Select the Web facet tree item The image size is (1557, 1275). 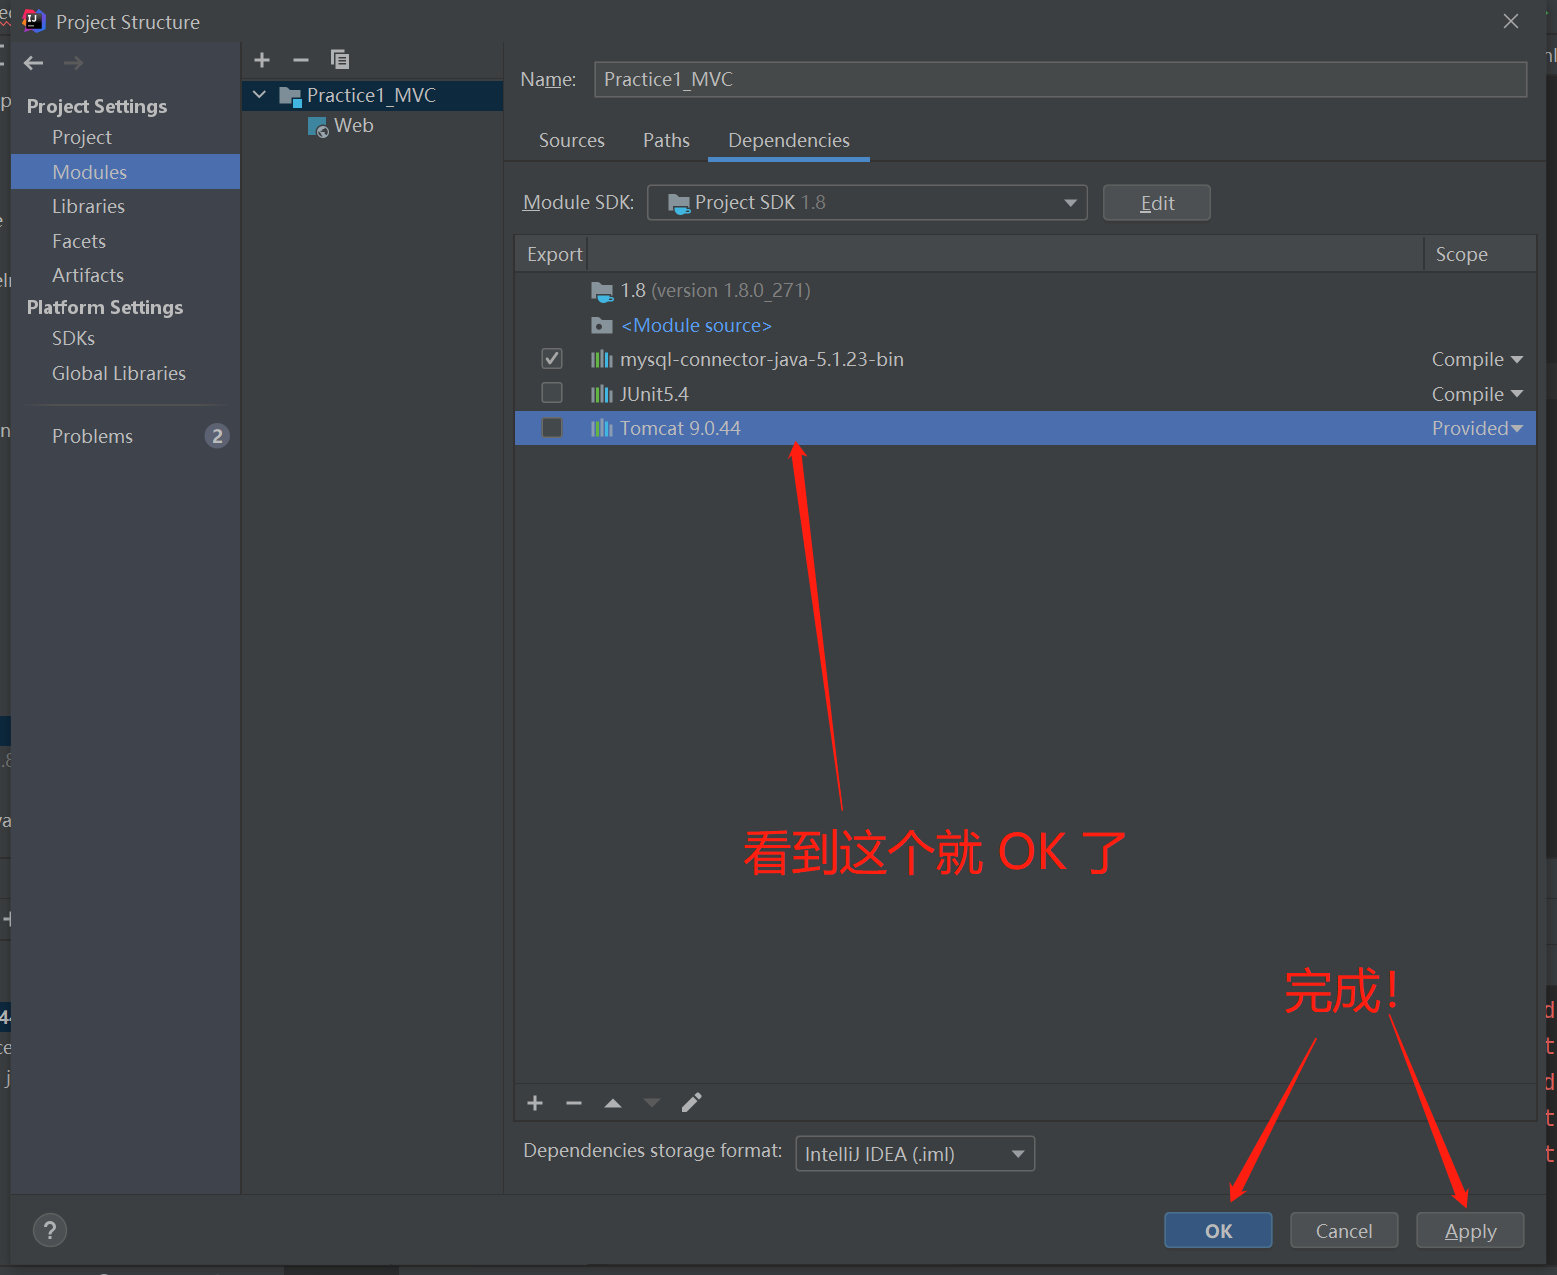point(353,126)
